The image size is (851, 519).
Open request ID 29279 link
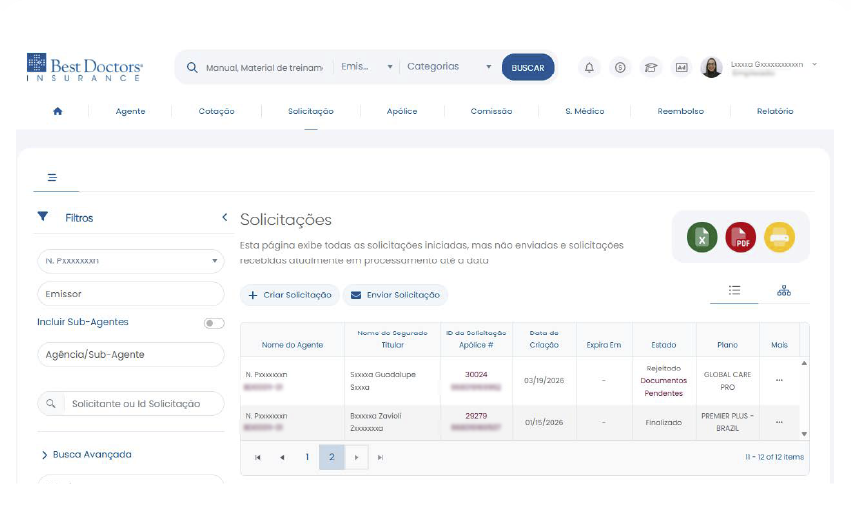pos(476,416)
